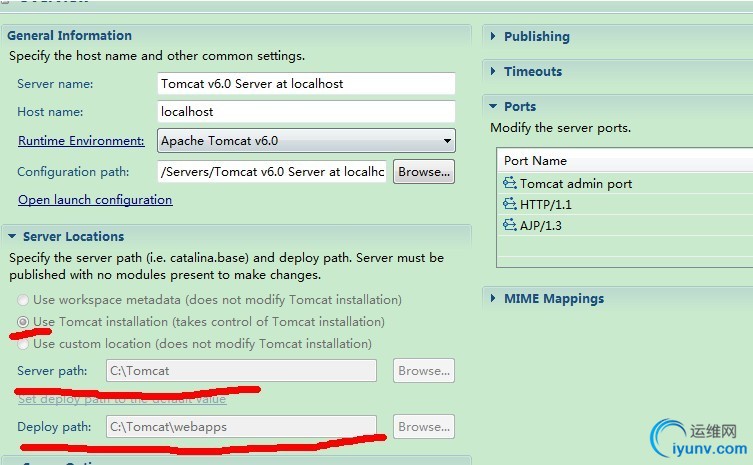The width and height of the screenshot is (753, 465).
Task: Click the Port Name column header
Action: click(x=625, y=160)
